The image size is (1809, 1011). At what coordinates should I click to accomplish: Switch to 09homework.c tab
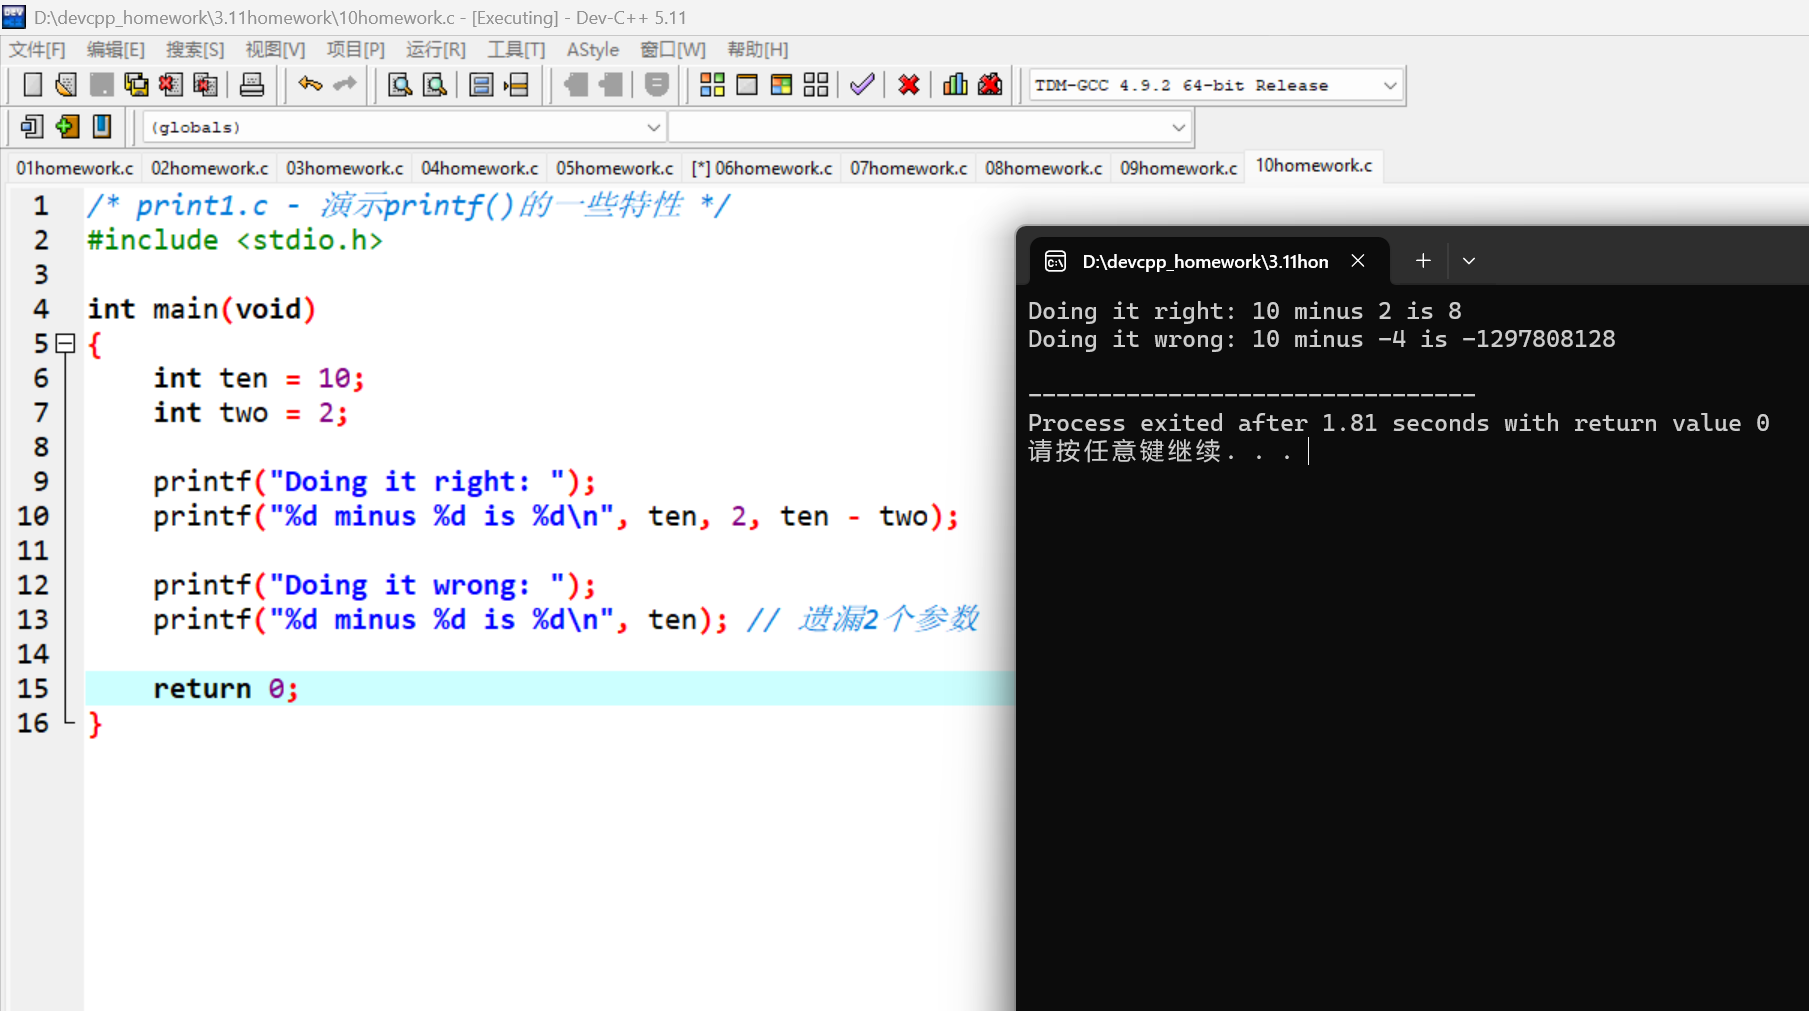pyautogui.click(x=1179, y=168)
